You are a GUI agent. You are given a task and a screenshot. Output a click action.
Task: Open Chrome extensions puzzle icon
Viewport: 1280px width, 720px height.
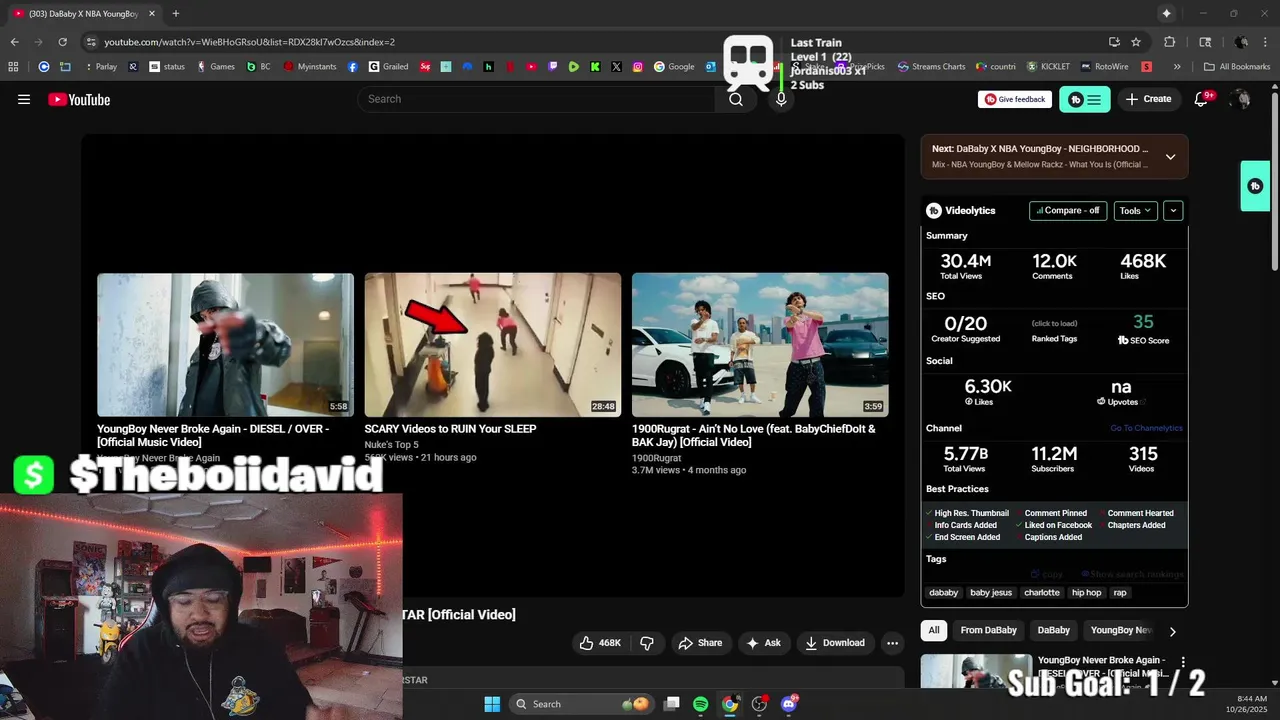pos(1169,42)
